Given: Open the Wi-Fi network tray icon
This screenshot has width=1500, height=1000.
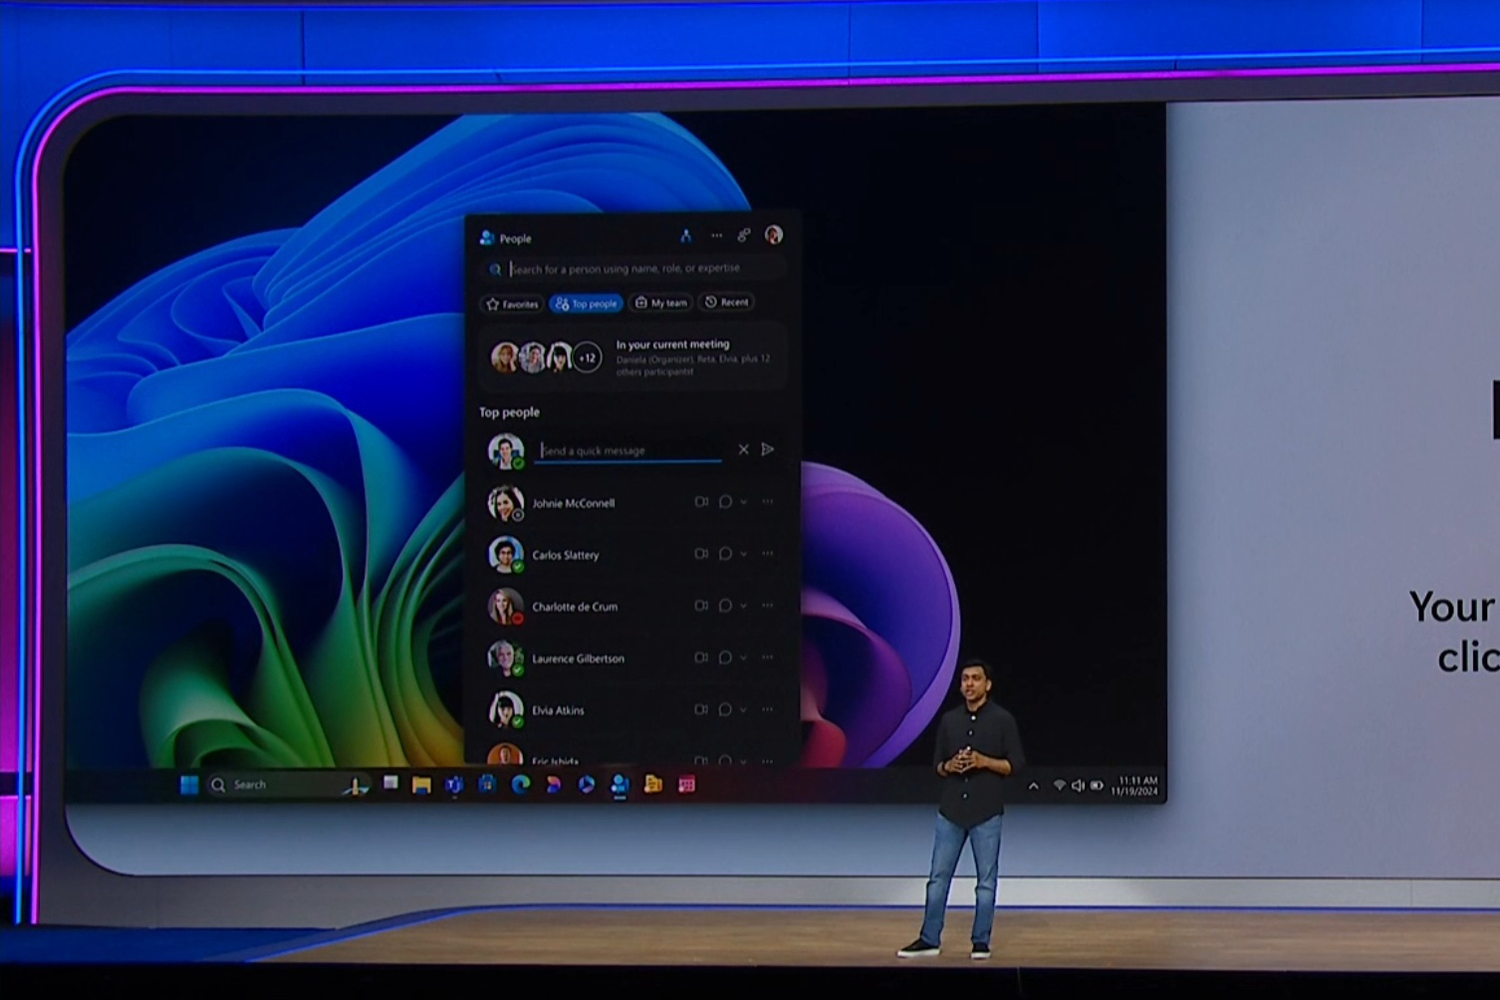Looking at the screenshot, I should click(1059, 786).
